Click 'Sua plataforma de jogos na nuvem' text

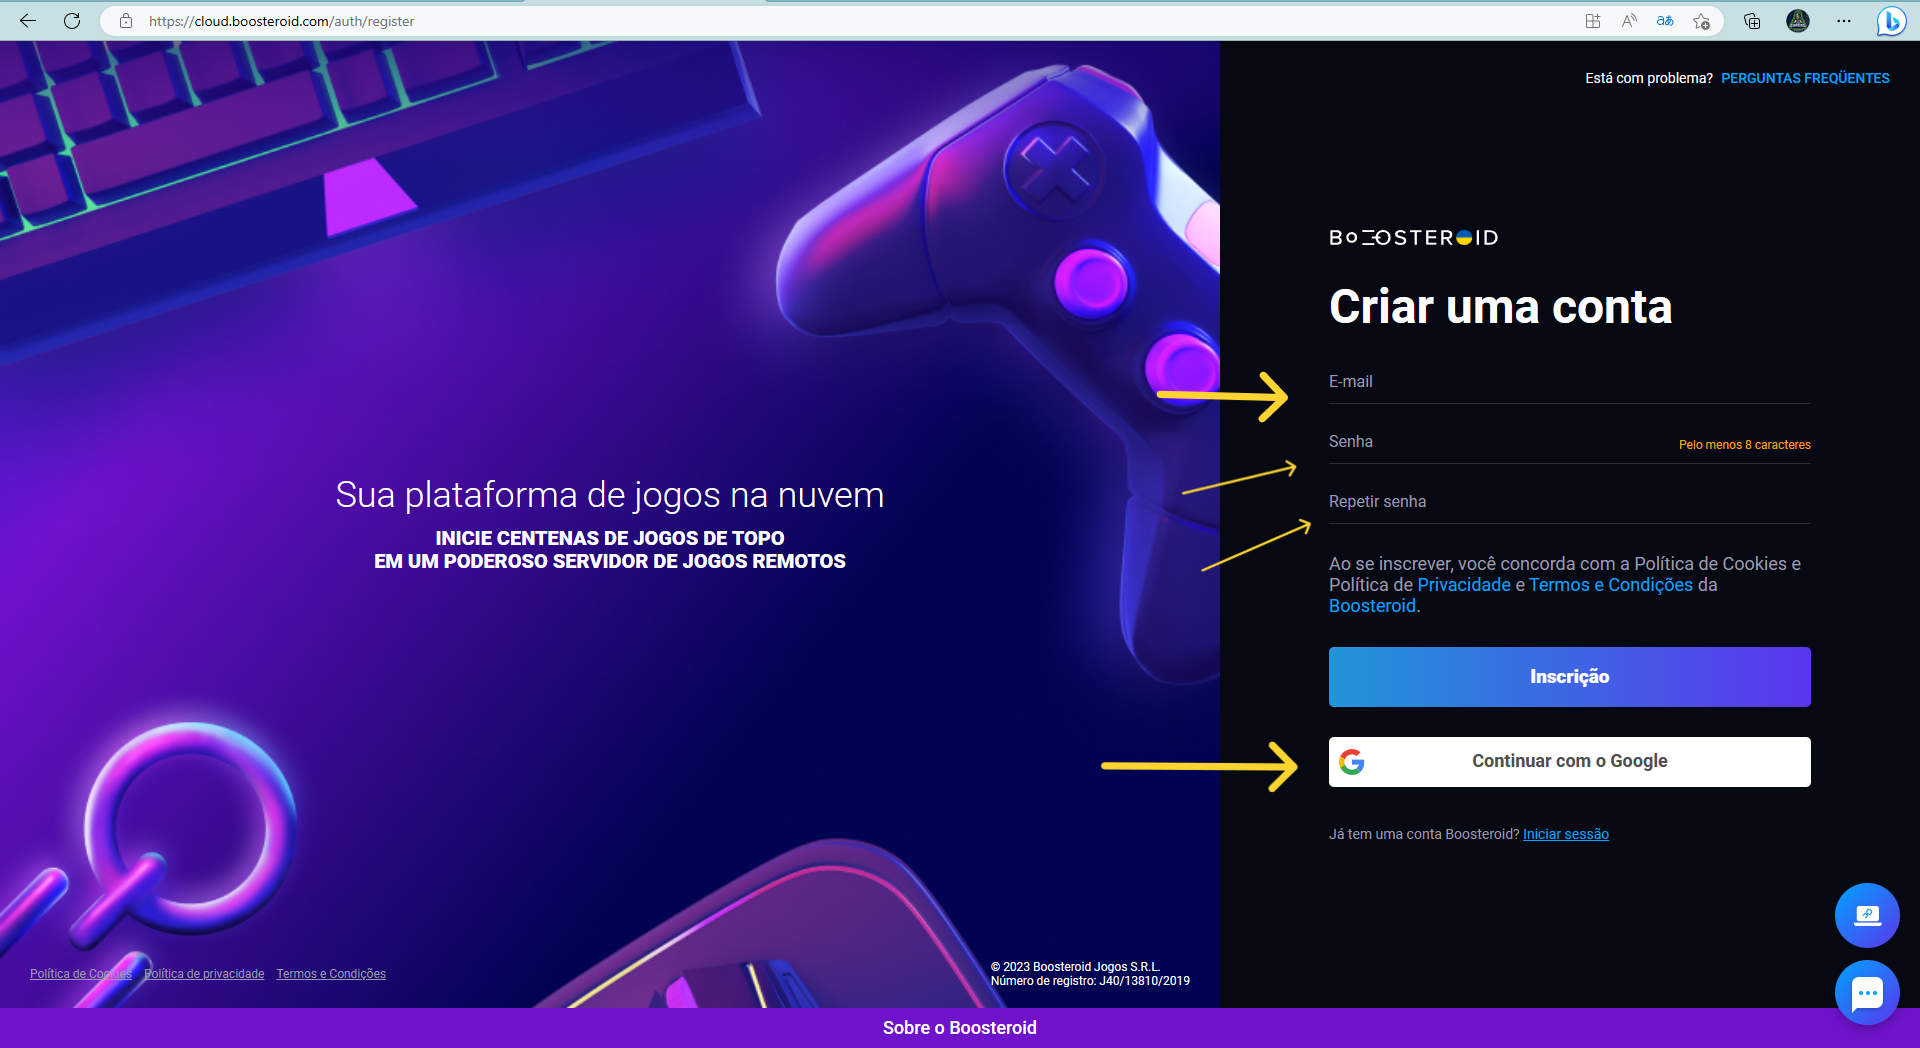coord(610,495)
